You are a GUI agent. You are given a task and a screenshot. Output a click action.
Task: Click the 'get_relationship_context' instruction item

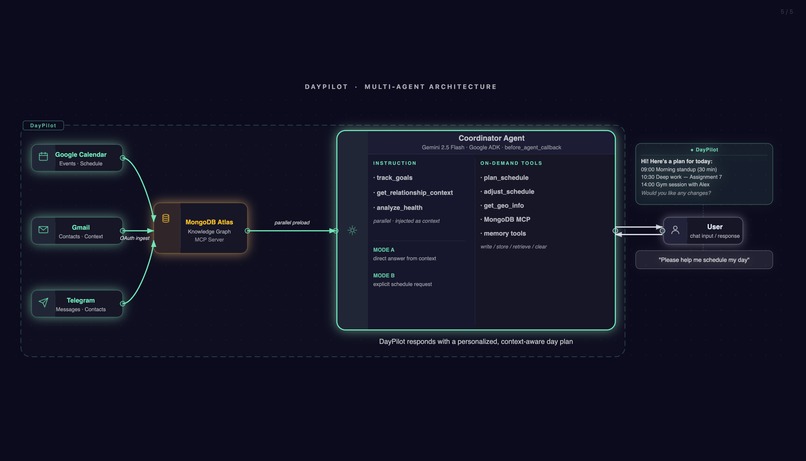click(413, 192)
